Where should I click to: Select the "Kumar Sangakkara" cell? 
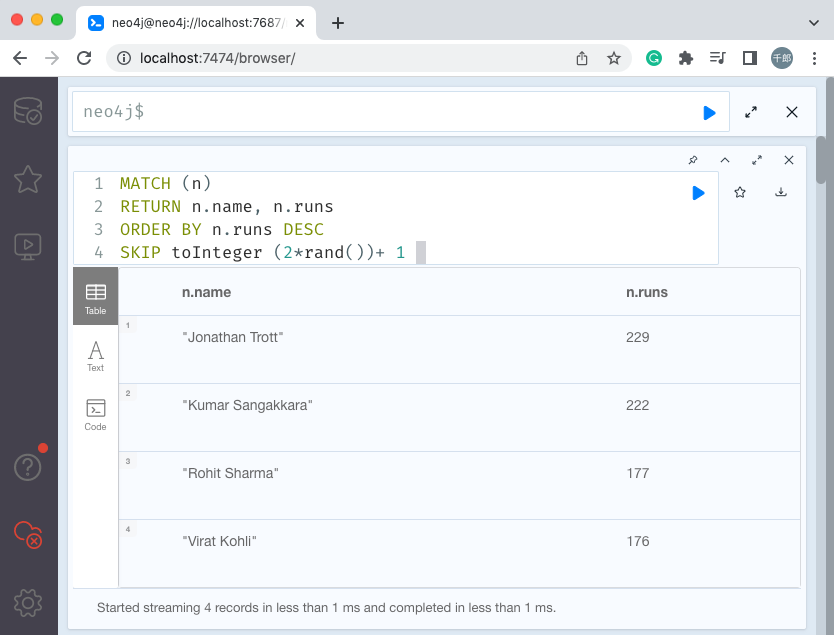[247, 405]
